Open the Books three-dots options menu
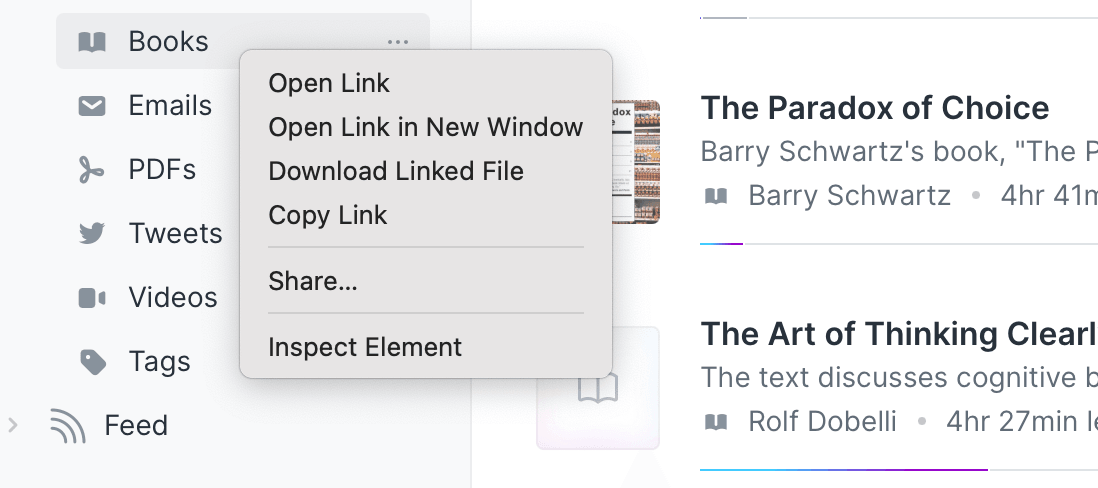This screenshot has height=488, width=1098. [x=398, y=42]
